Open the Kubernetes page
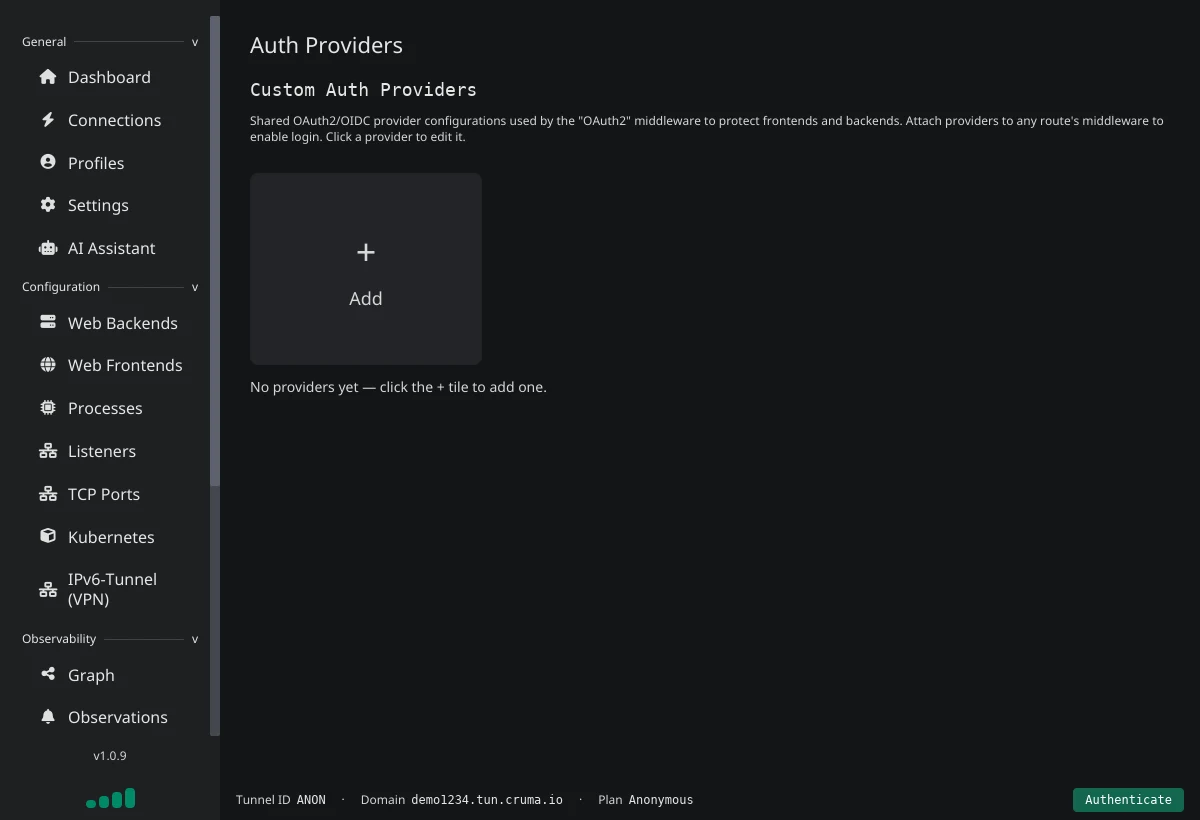 [110, 537]
